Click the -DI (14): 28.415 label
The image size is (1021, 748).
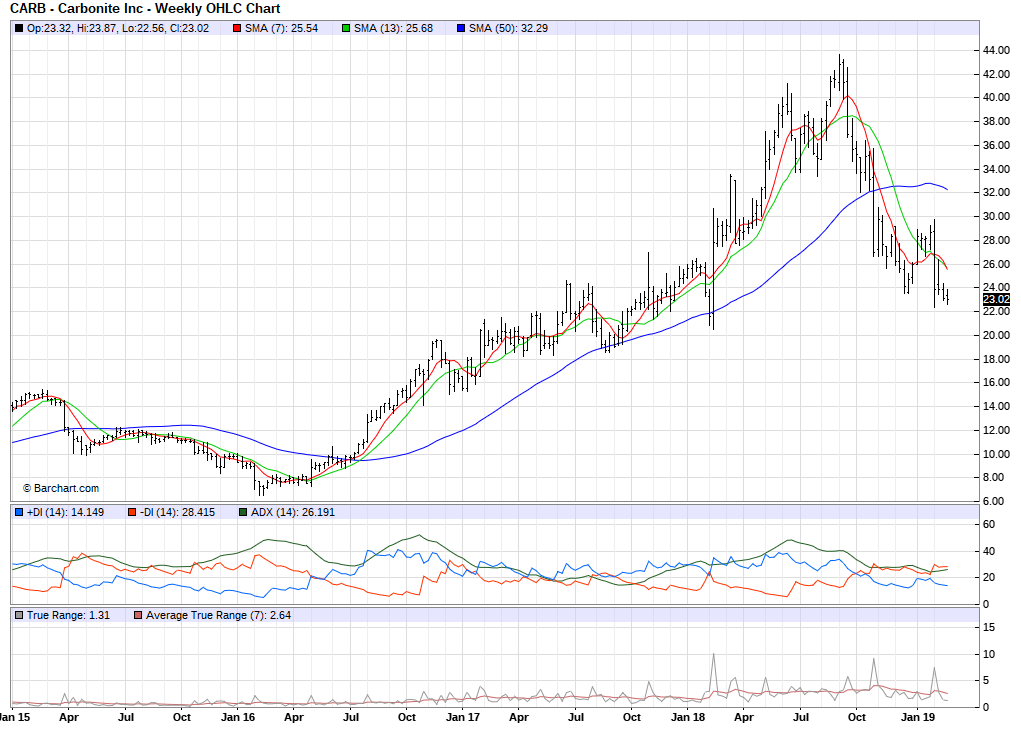pos(177,512)
